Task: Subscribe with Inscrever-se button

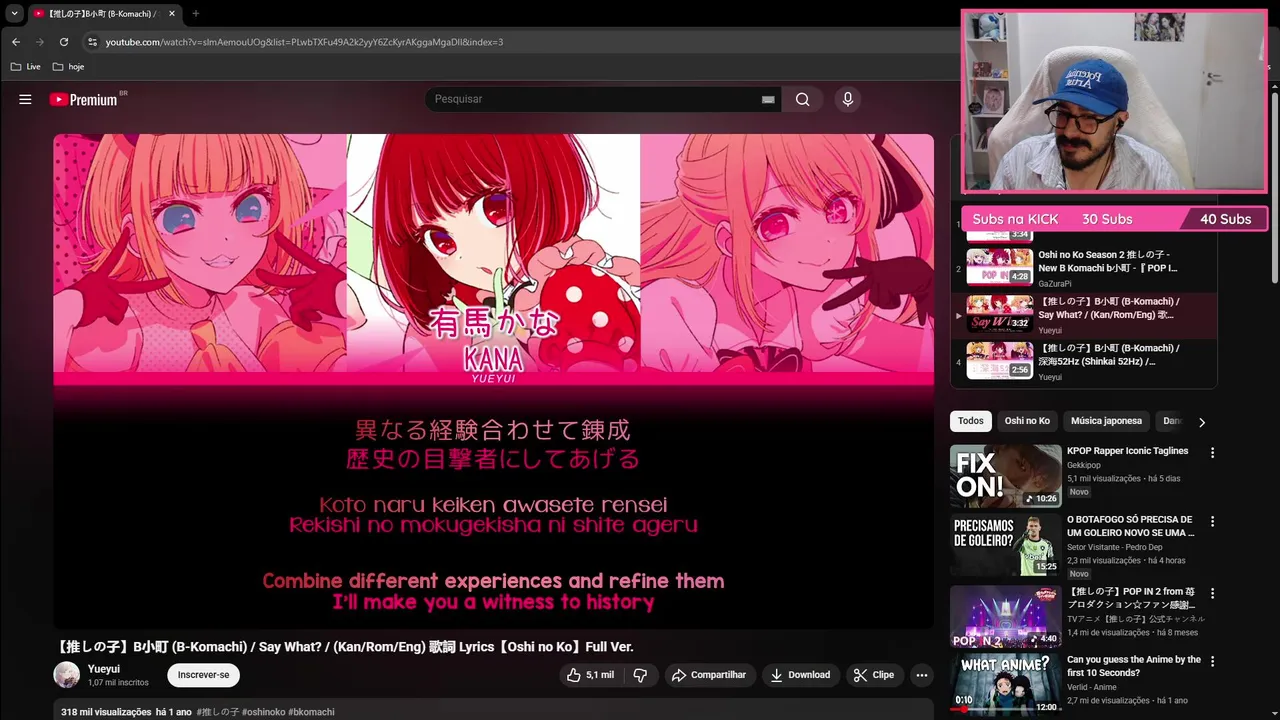Action: pyautogui.click(x=203, y=675)
